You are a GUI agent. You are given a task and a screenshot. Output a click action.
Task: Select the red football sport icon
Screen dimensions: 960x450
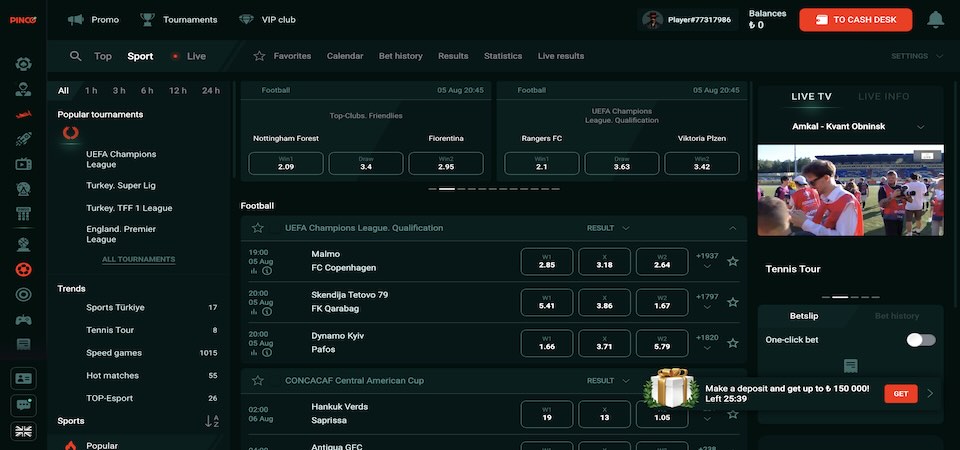point(23,269)
